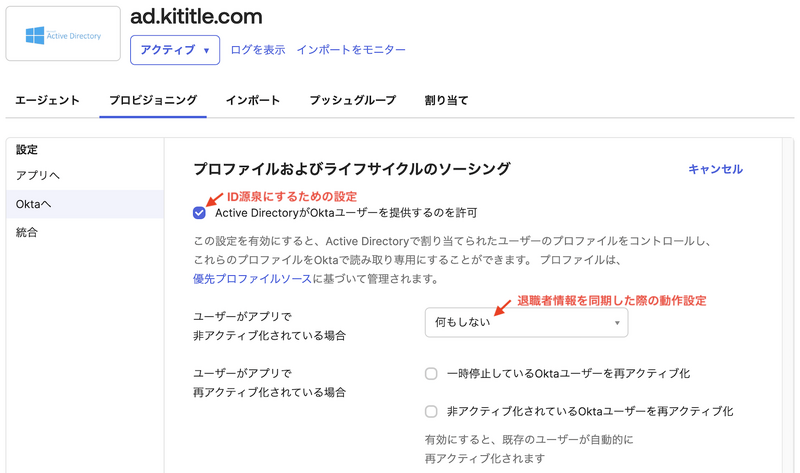Uncheck Active DirectoryがOktaユーザーを提供するのを許可

click(x=200, y=213)
